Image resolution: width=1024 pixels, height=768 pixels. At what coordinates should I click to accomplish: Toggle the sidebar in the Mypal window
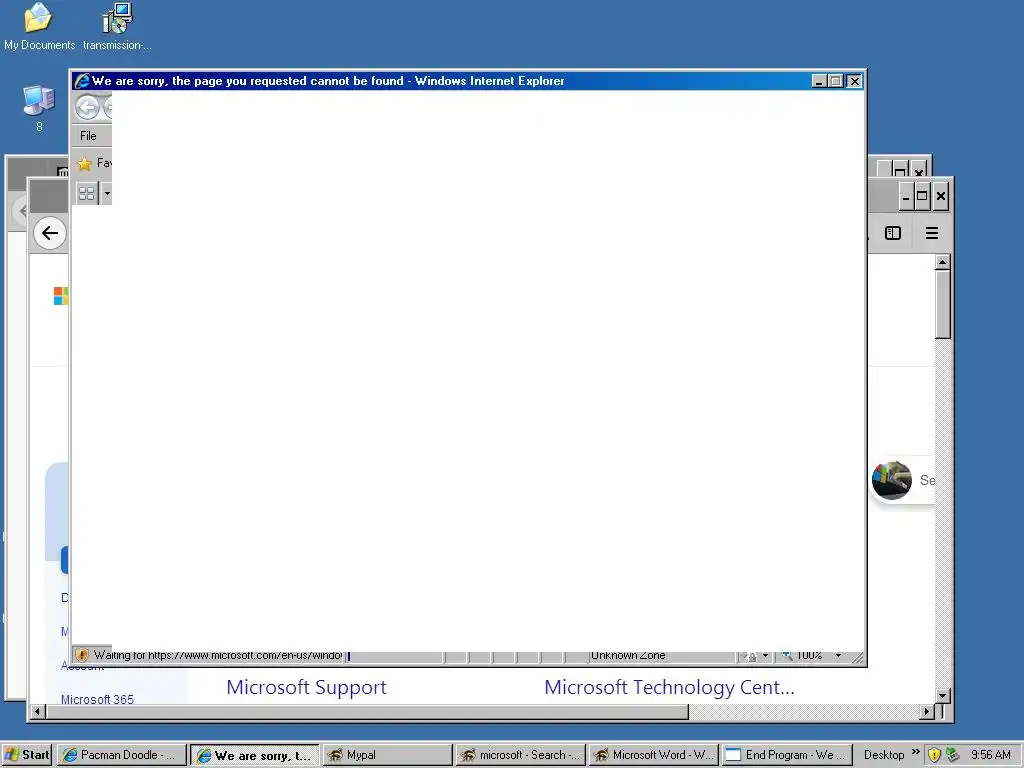(x=893, y=233)
